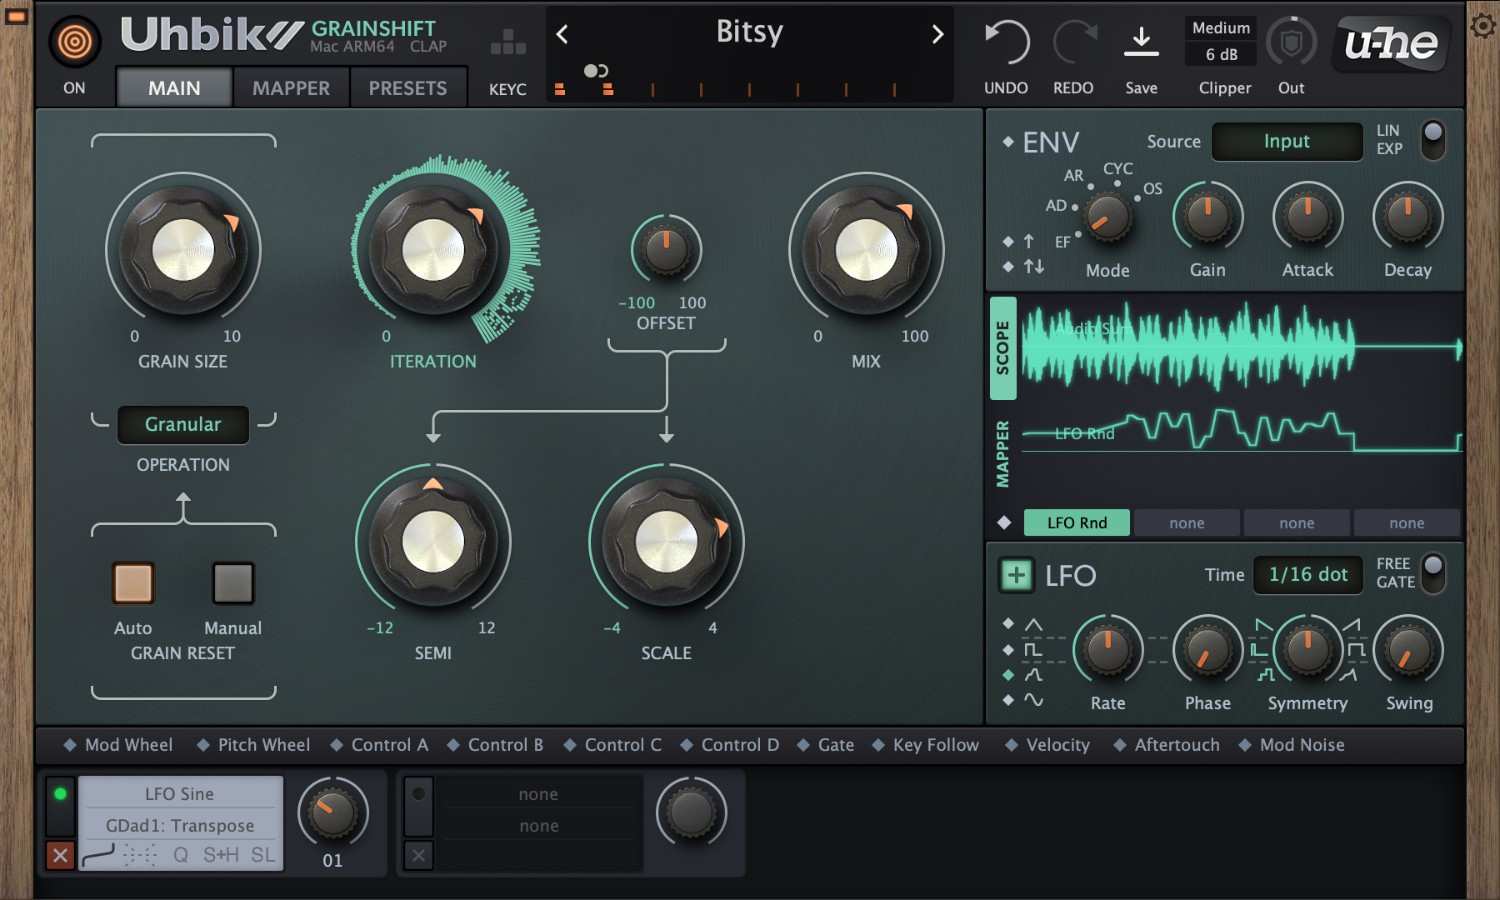
Task: Enable Auto grain reset
Action: [x=133, y=583]
